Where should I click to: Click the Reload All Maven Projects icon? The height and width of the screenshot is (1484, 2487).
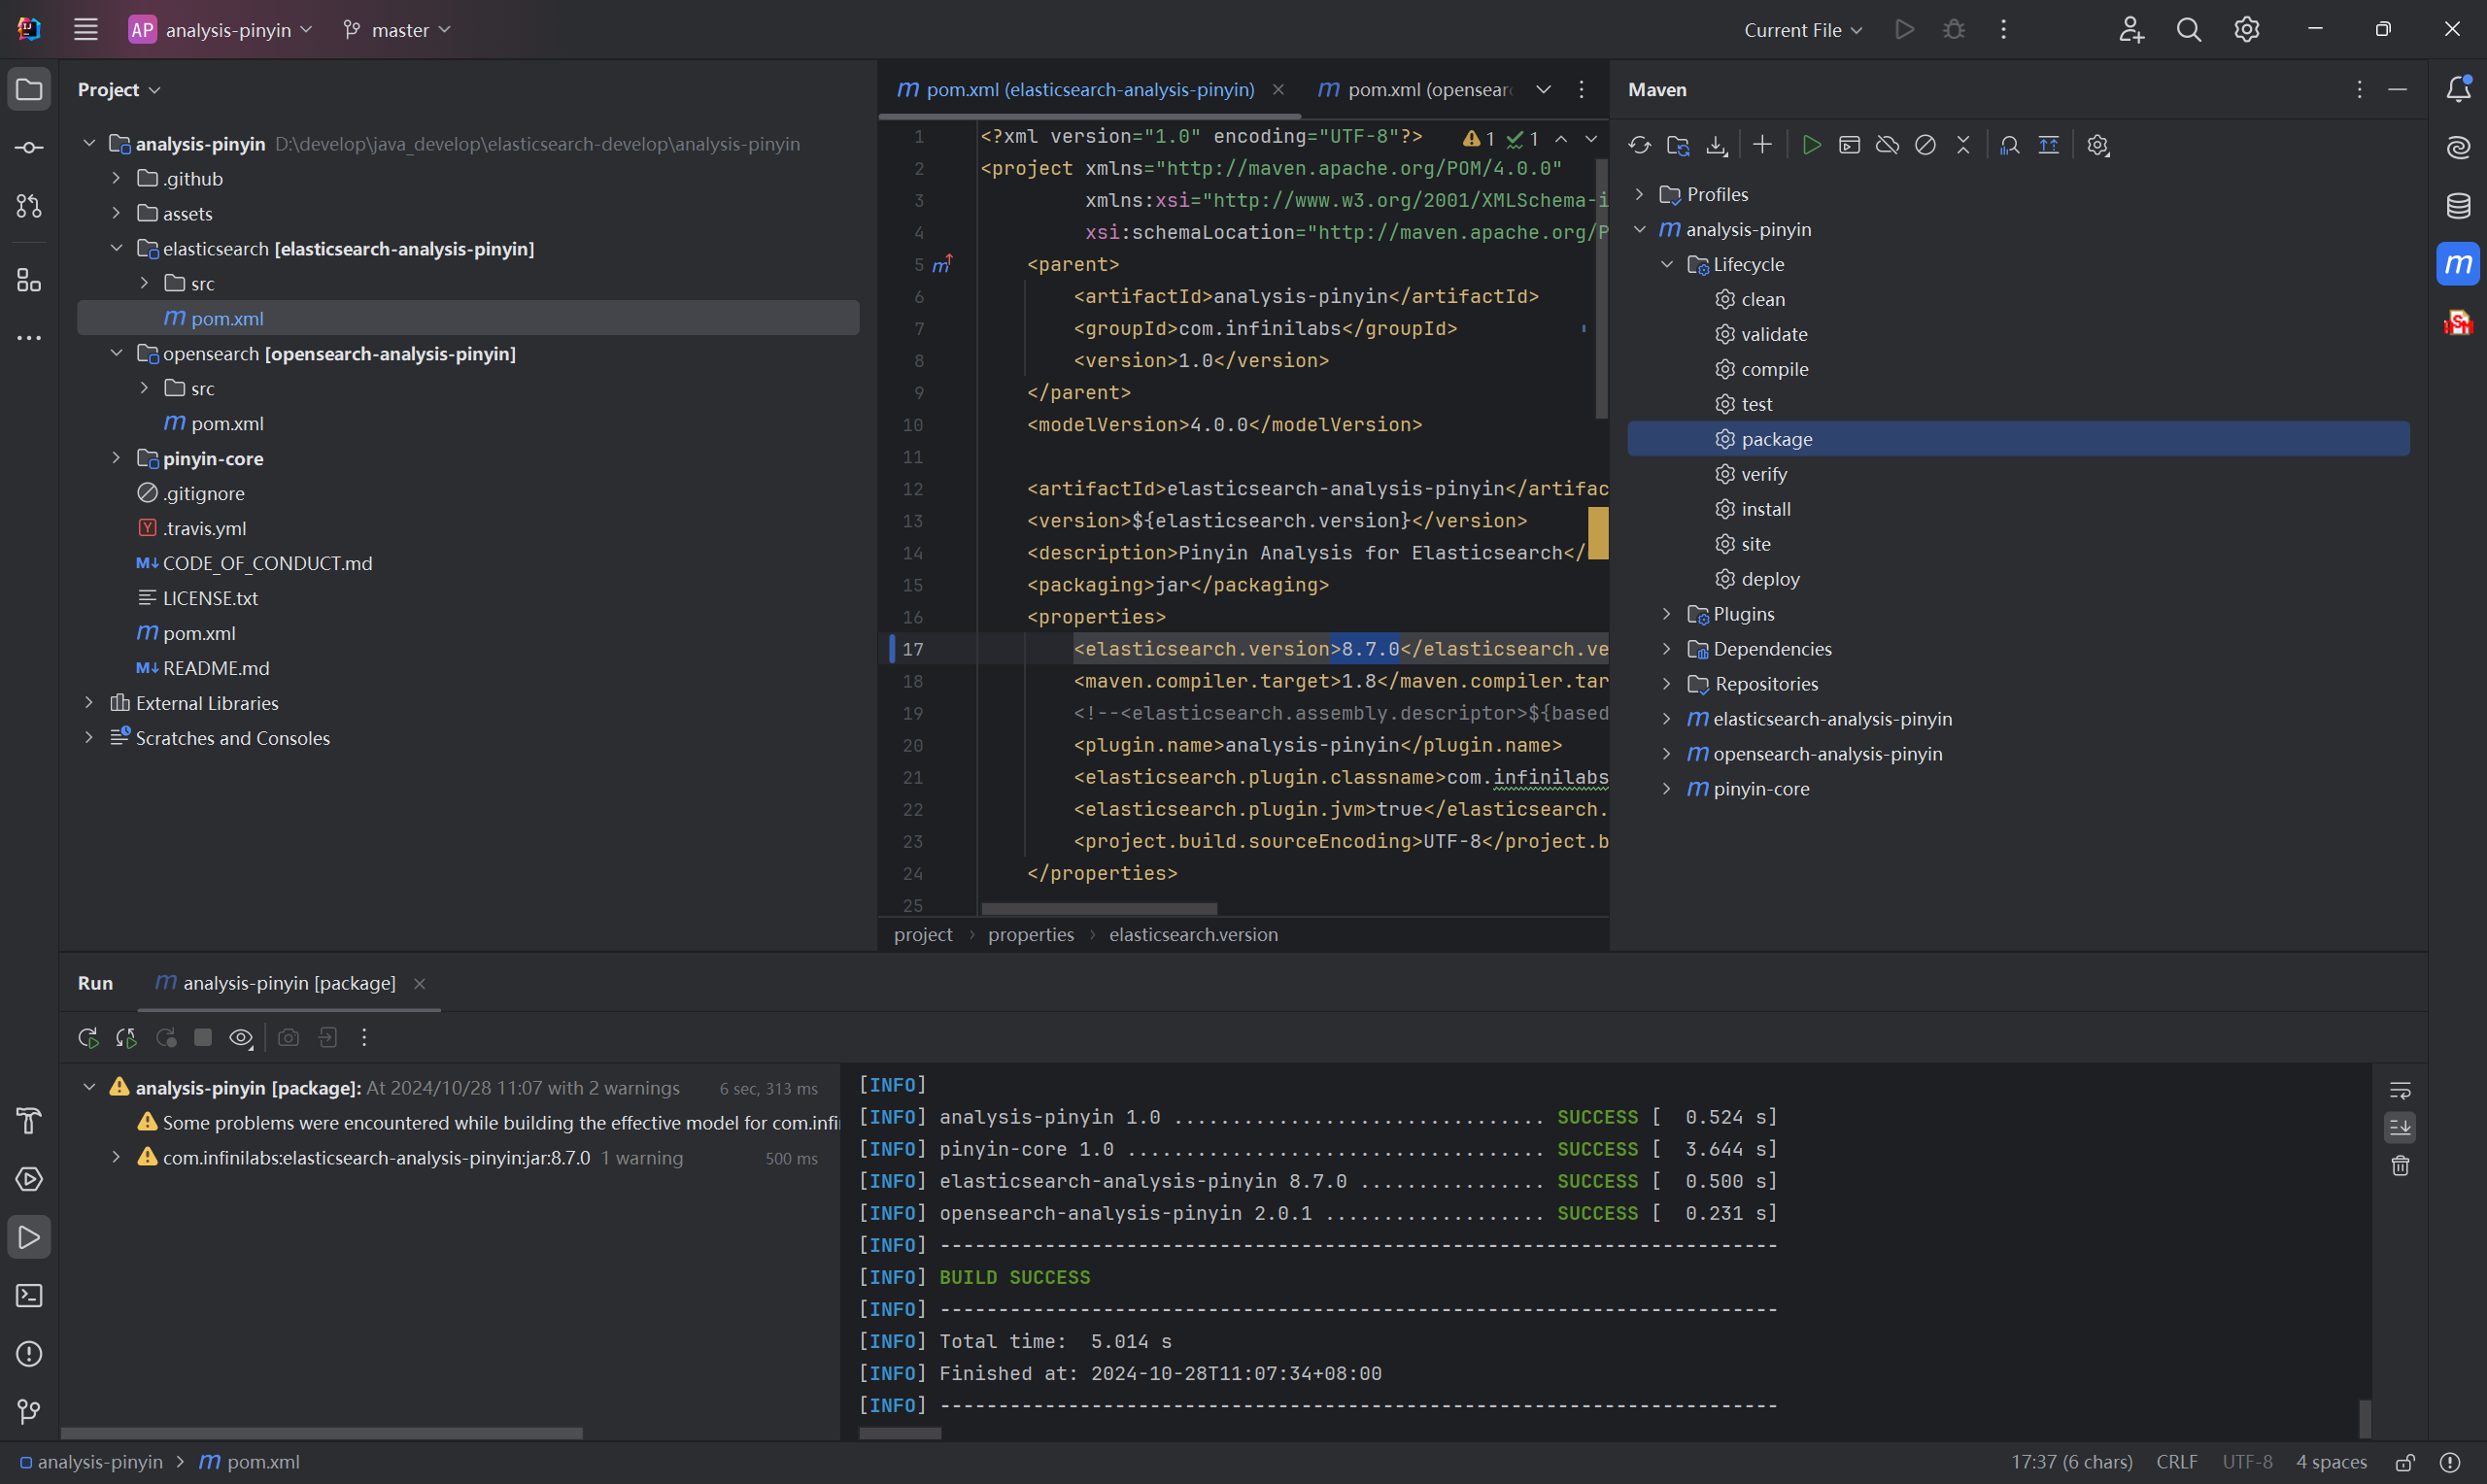(x=1639, y=145)
